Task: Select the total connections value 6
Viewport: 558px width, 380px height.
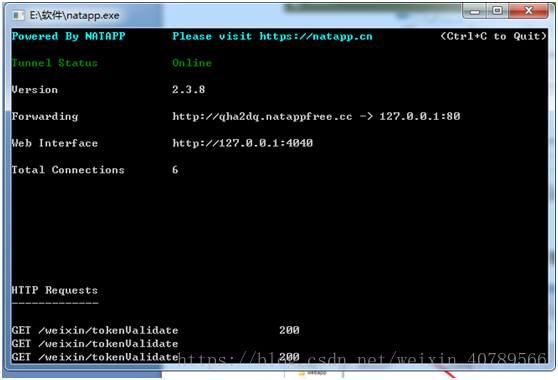Action: (x=175, y=170)
